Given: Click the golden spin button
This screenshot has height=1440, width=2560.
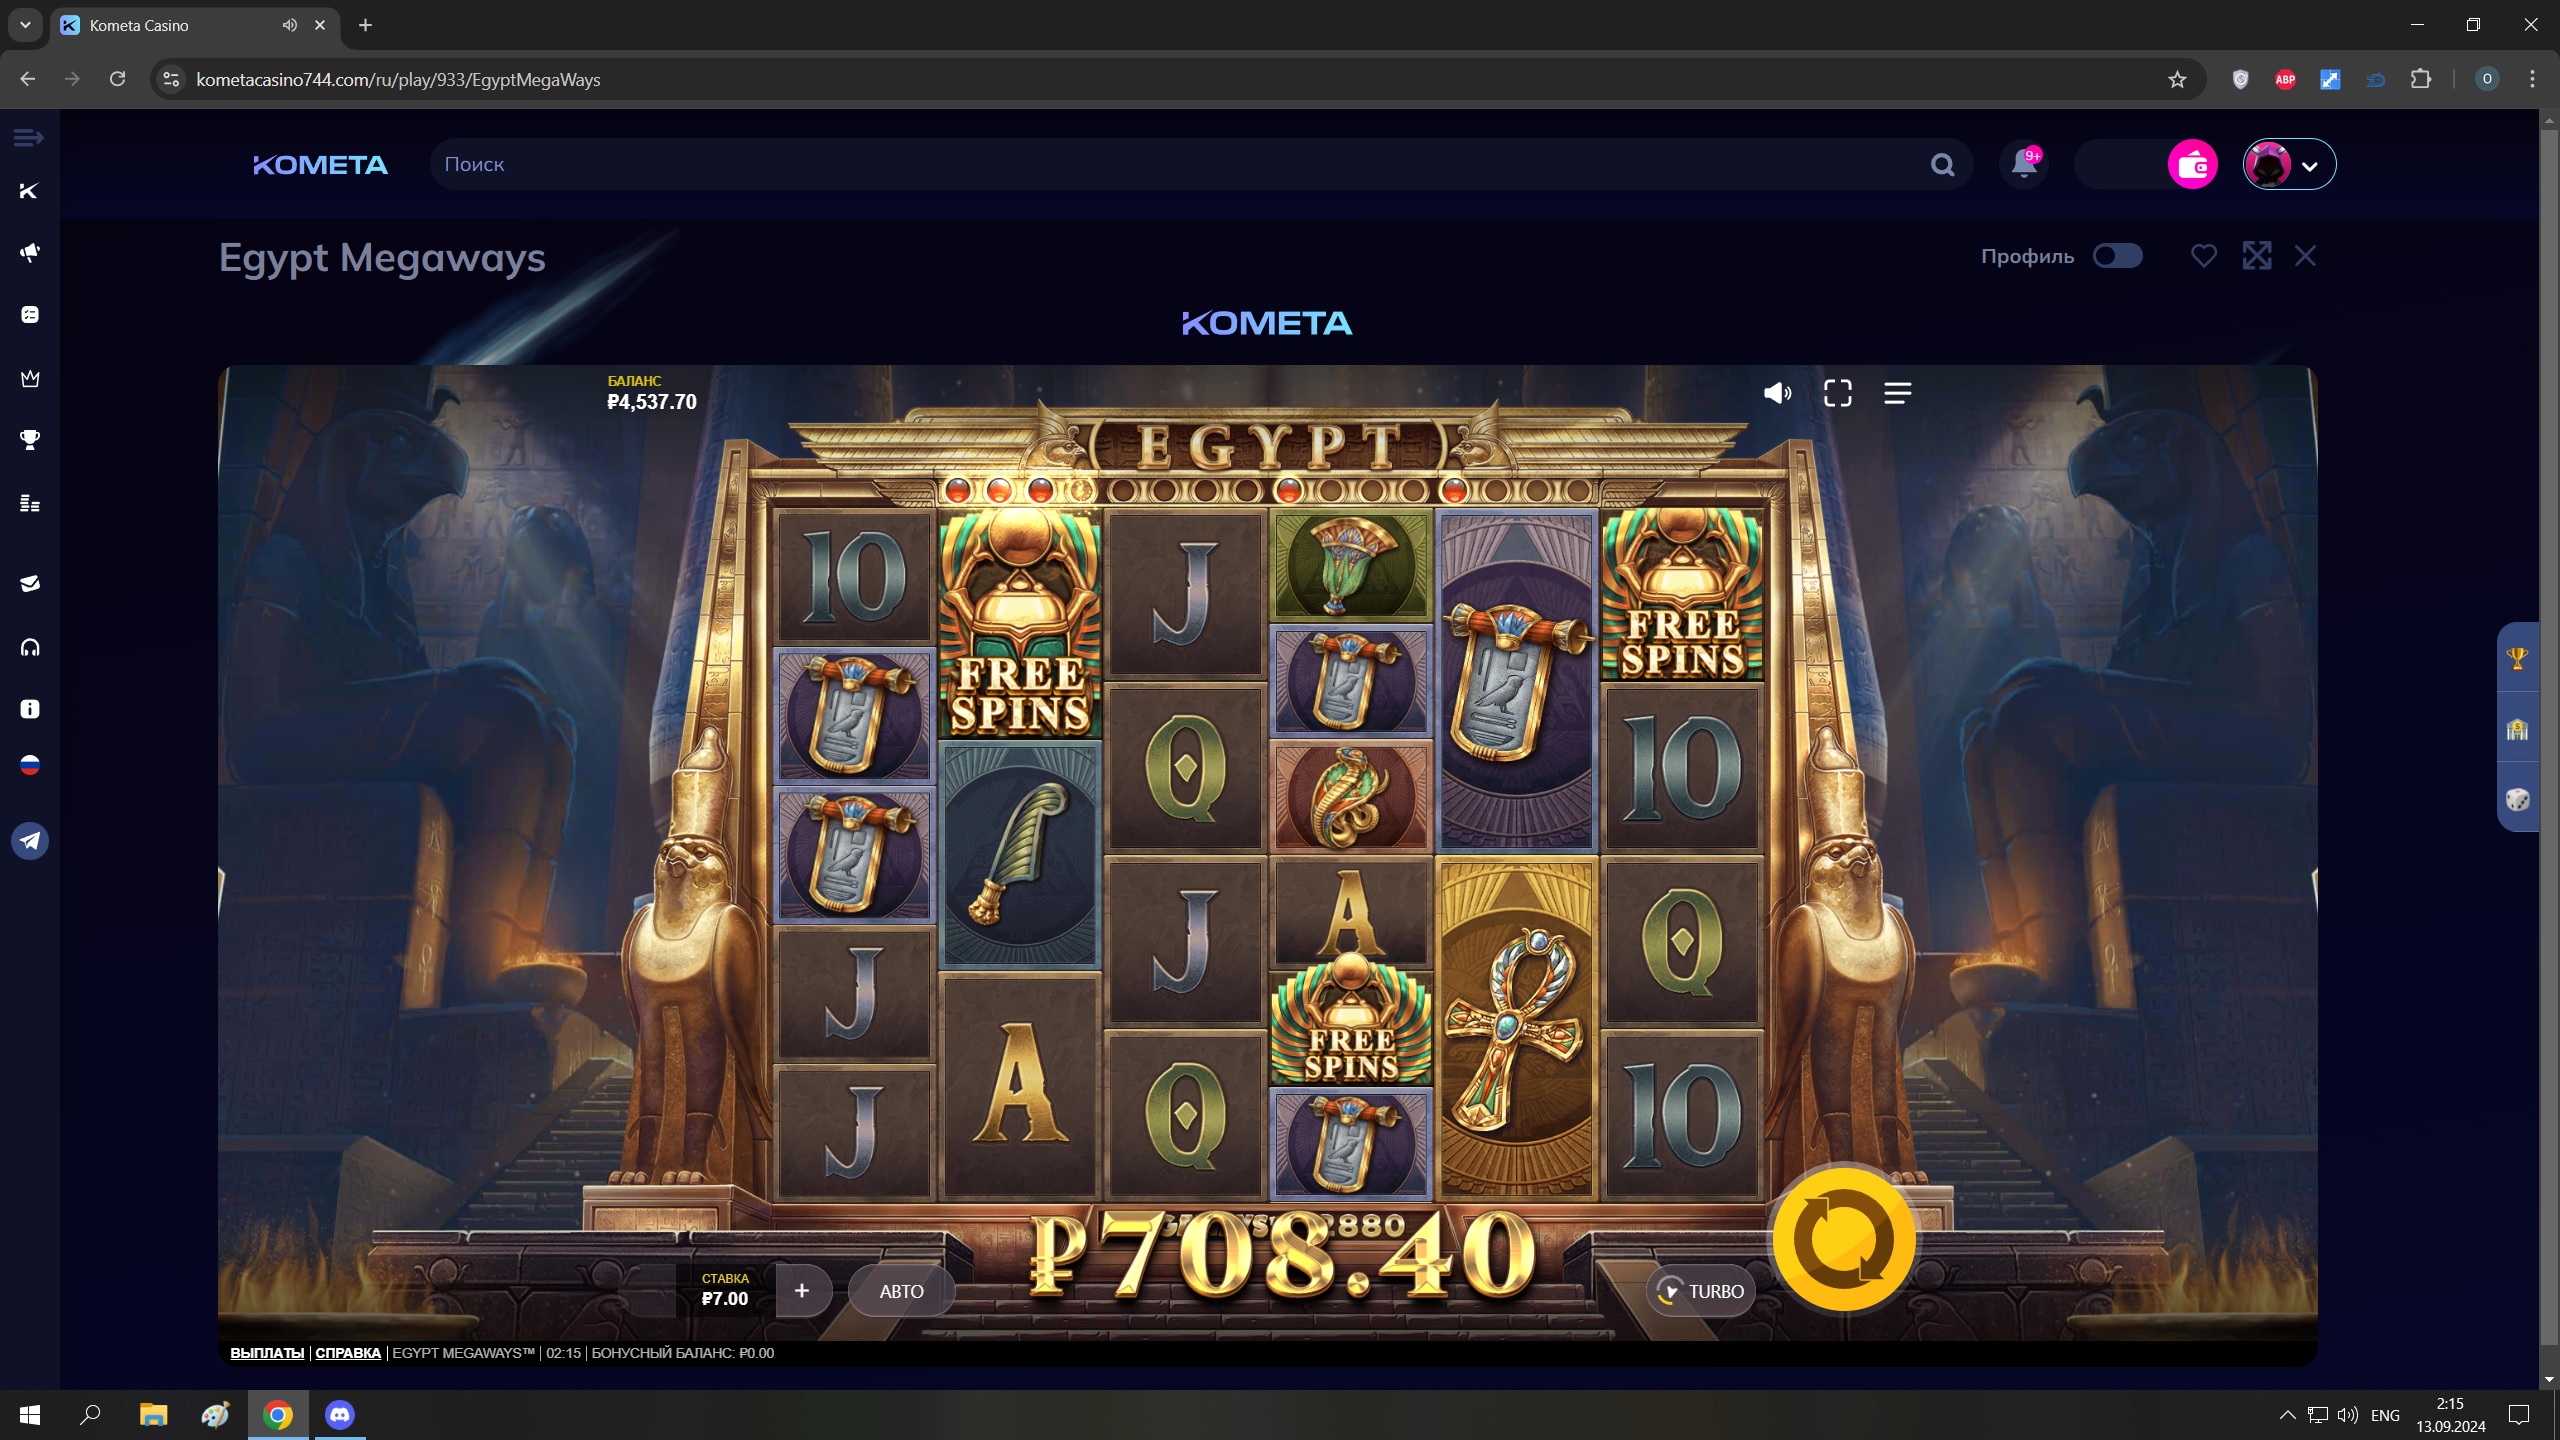Looking at the screenshot, I should (x=1843, y=1238).
